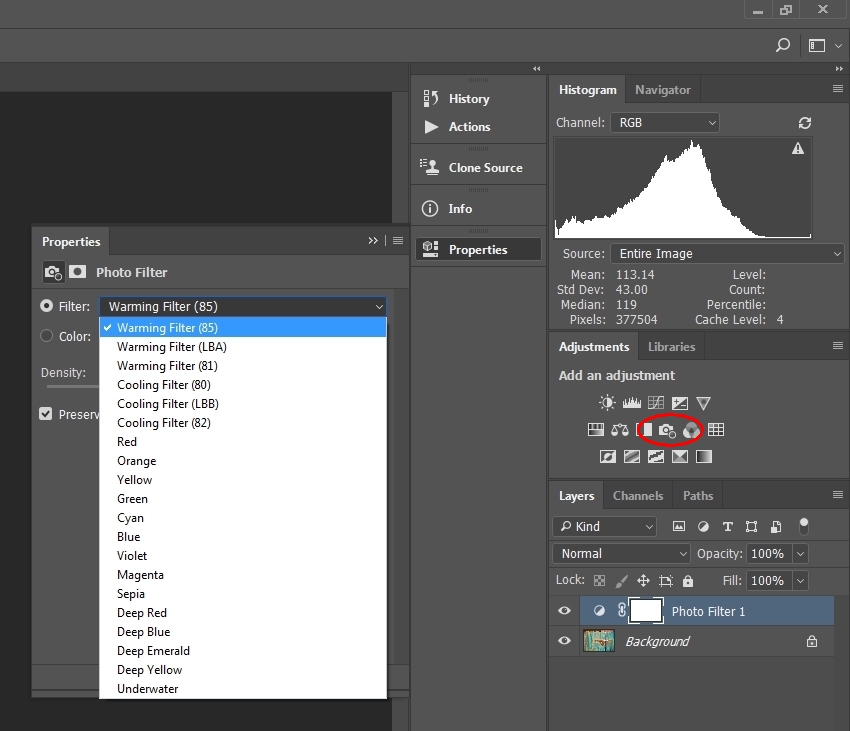Screen dimensions: 850x731
Task: Open the Normal blend mode dropdown
Action: pyautogui.click(x=621, y=554)
